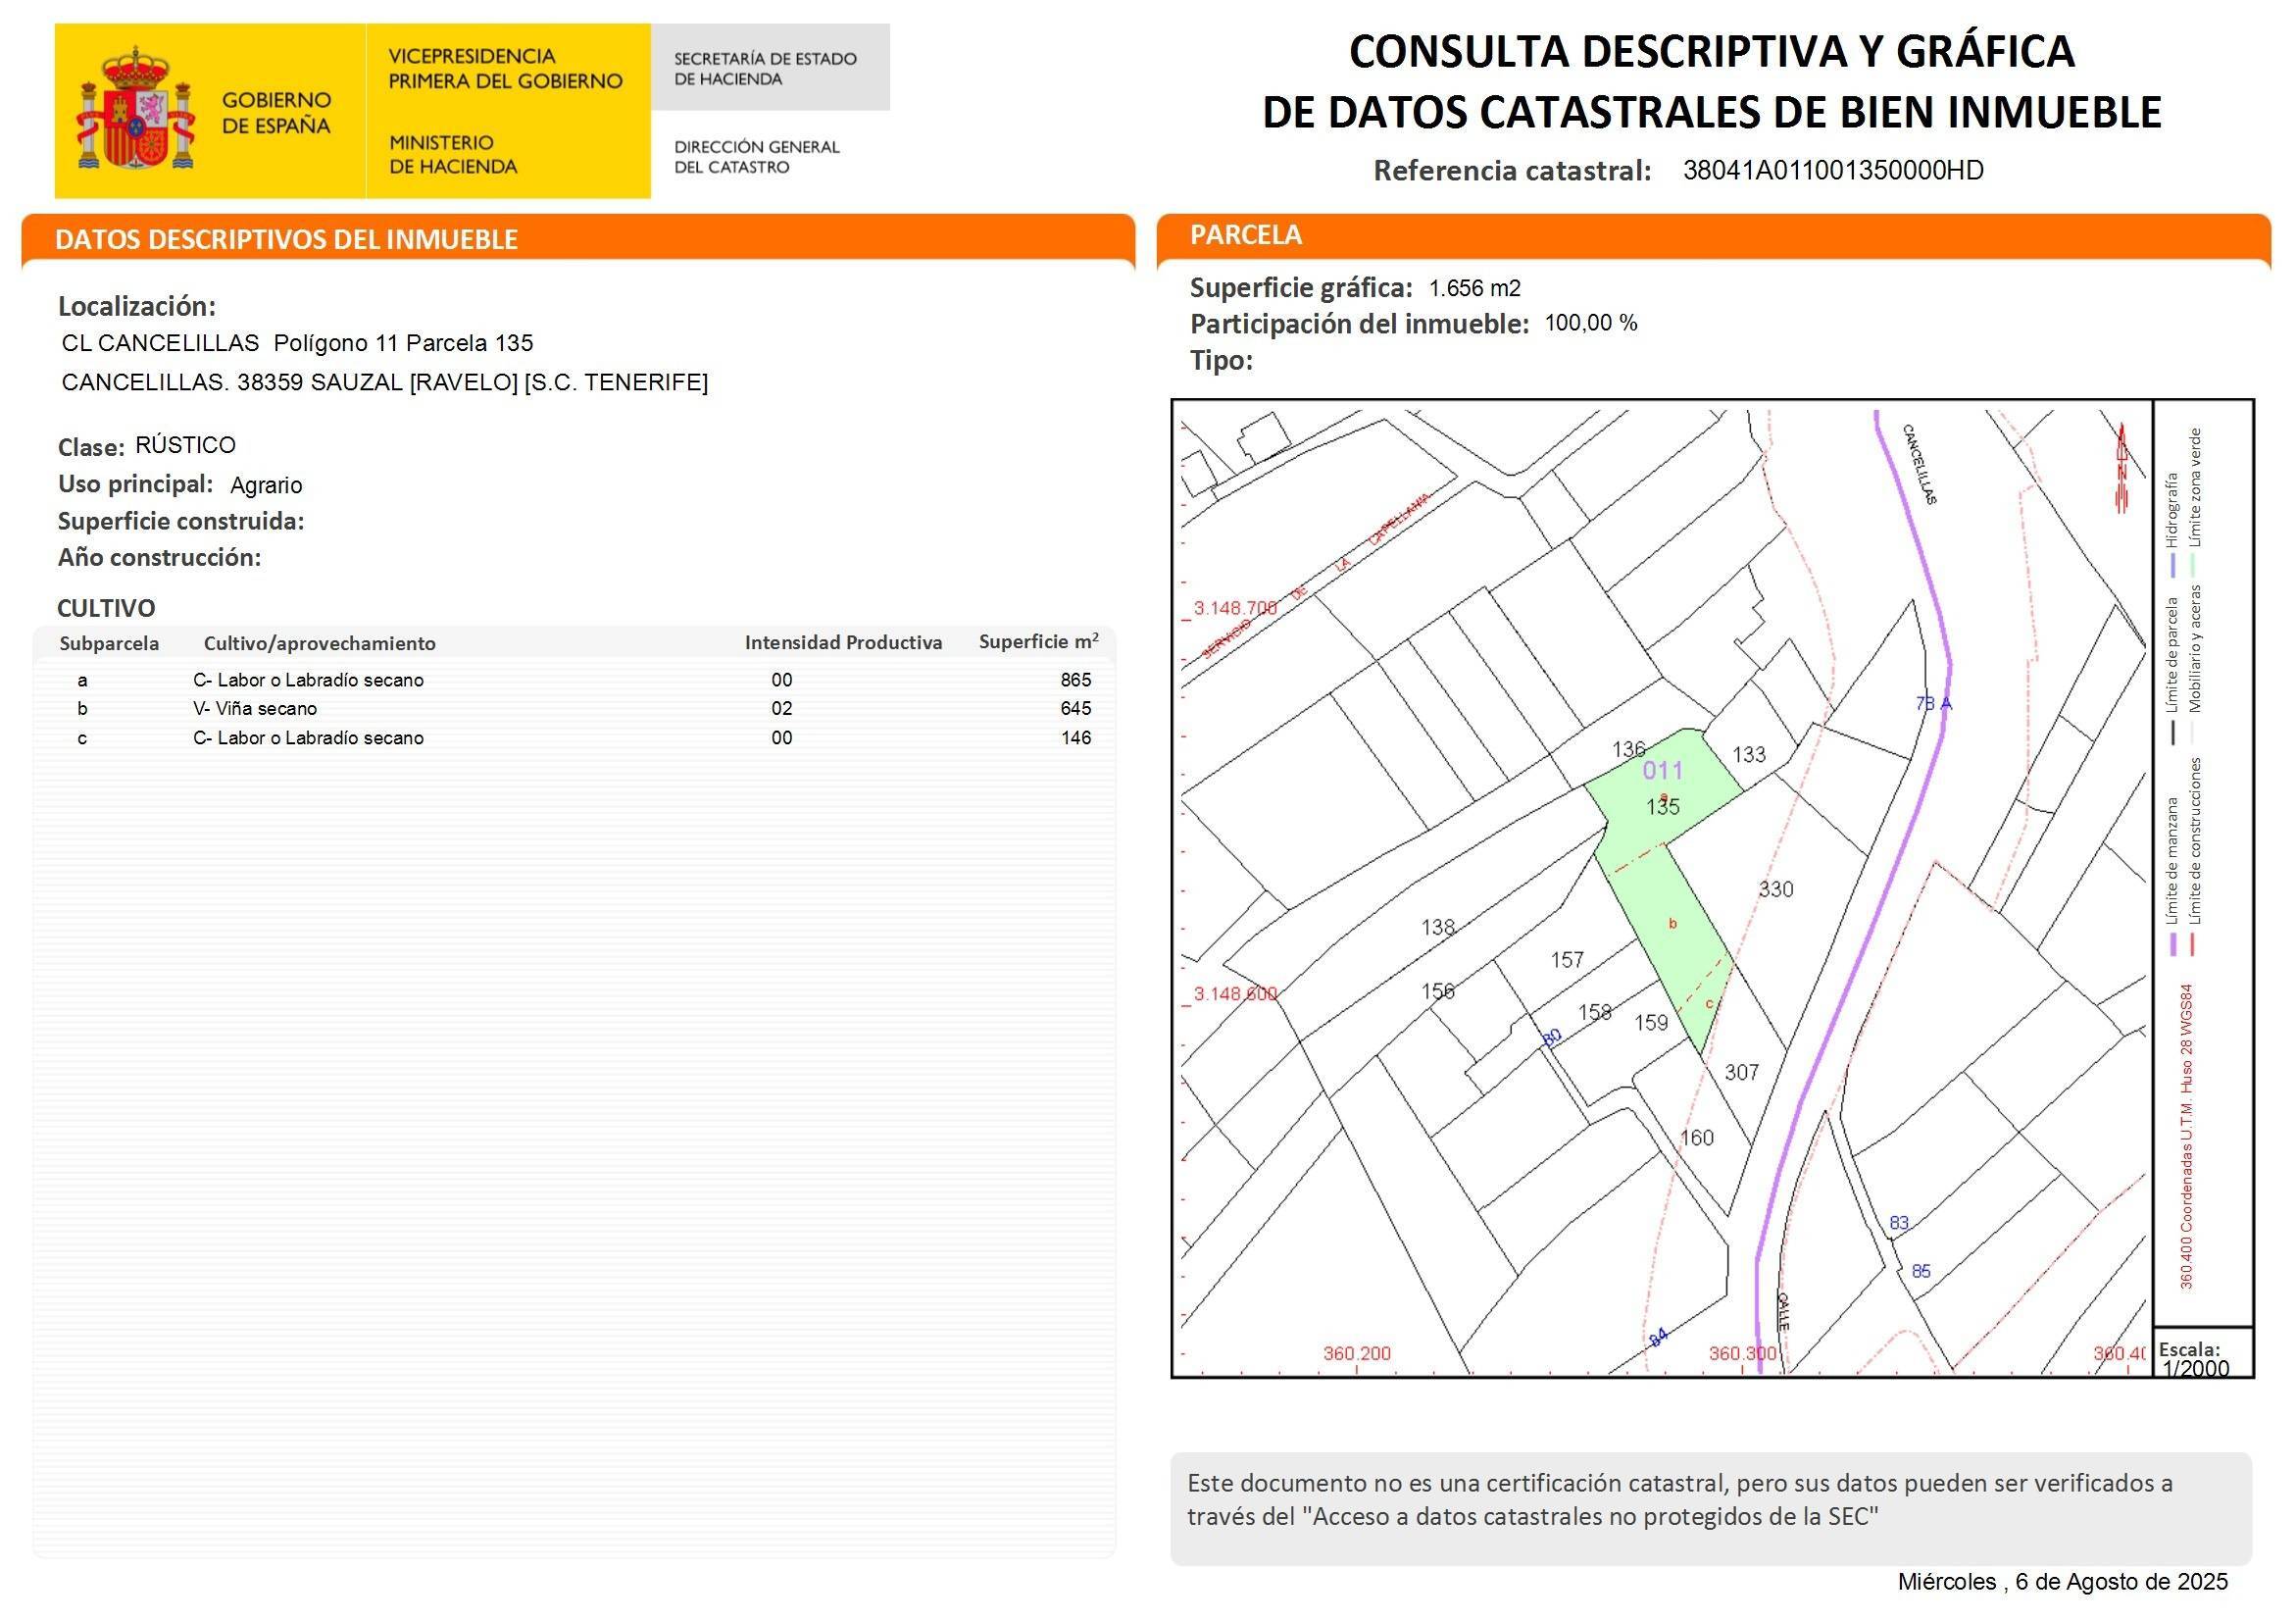
Task: Select the Hidrografía legend line symbol
Action: point(2174,566)
